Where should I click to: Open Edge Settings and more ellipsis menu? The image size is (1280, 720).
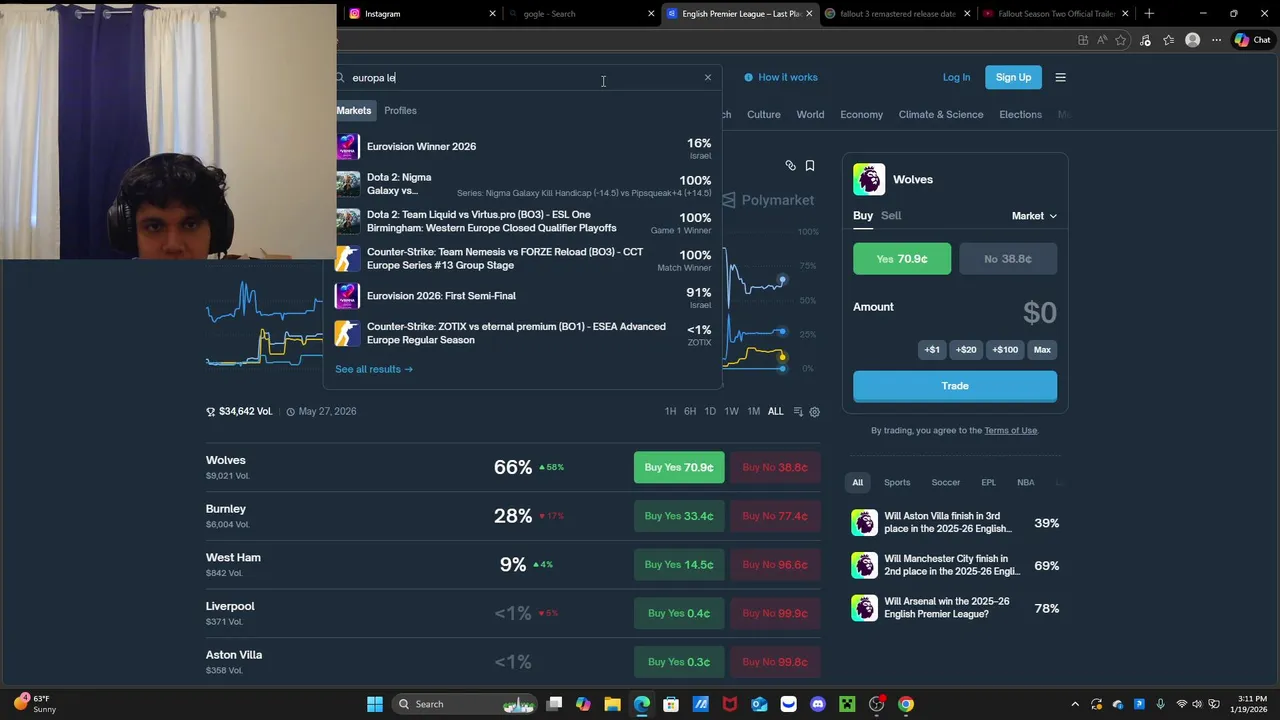(x=1216, y=40)
